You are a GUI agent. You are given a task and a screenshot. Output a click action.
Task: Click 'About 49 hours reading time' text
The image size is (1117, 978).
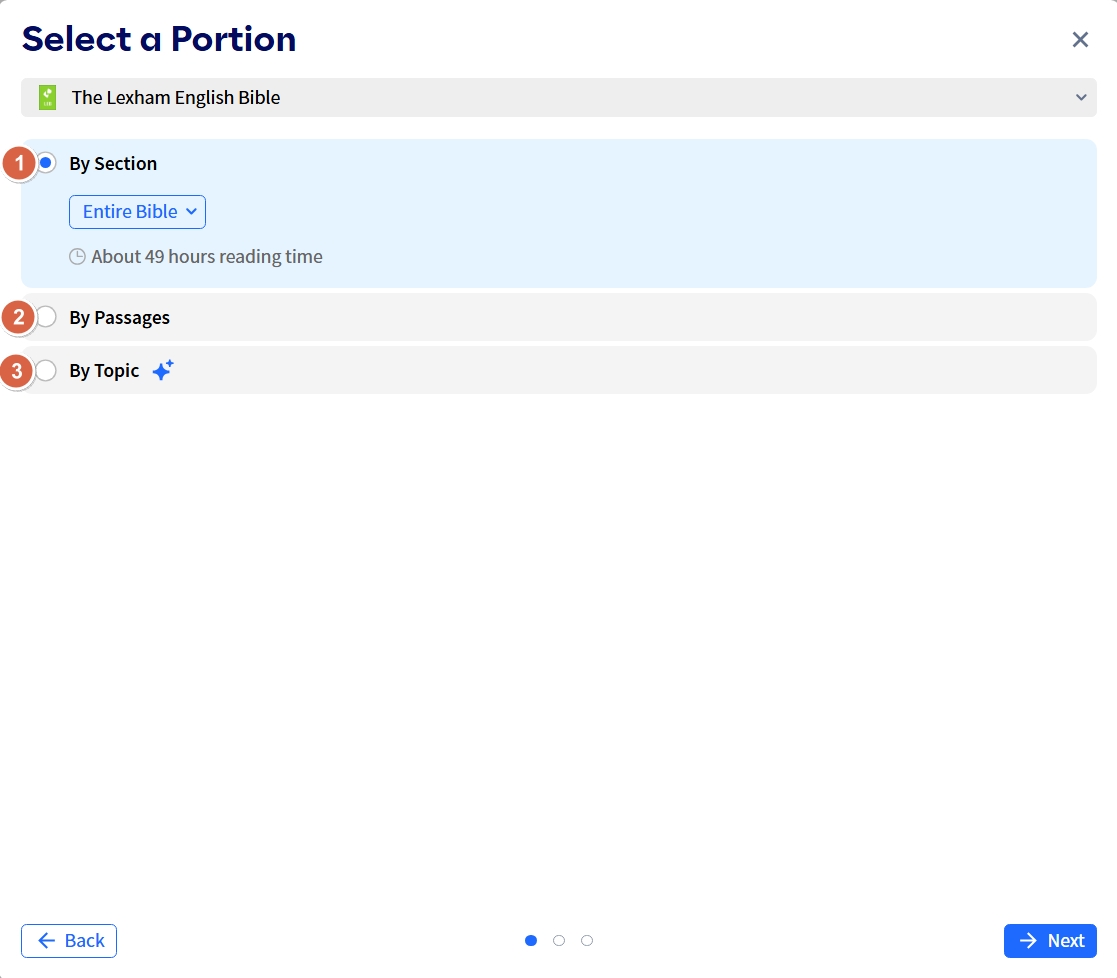pyautogui.click(x=207, y=256)
